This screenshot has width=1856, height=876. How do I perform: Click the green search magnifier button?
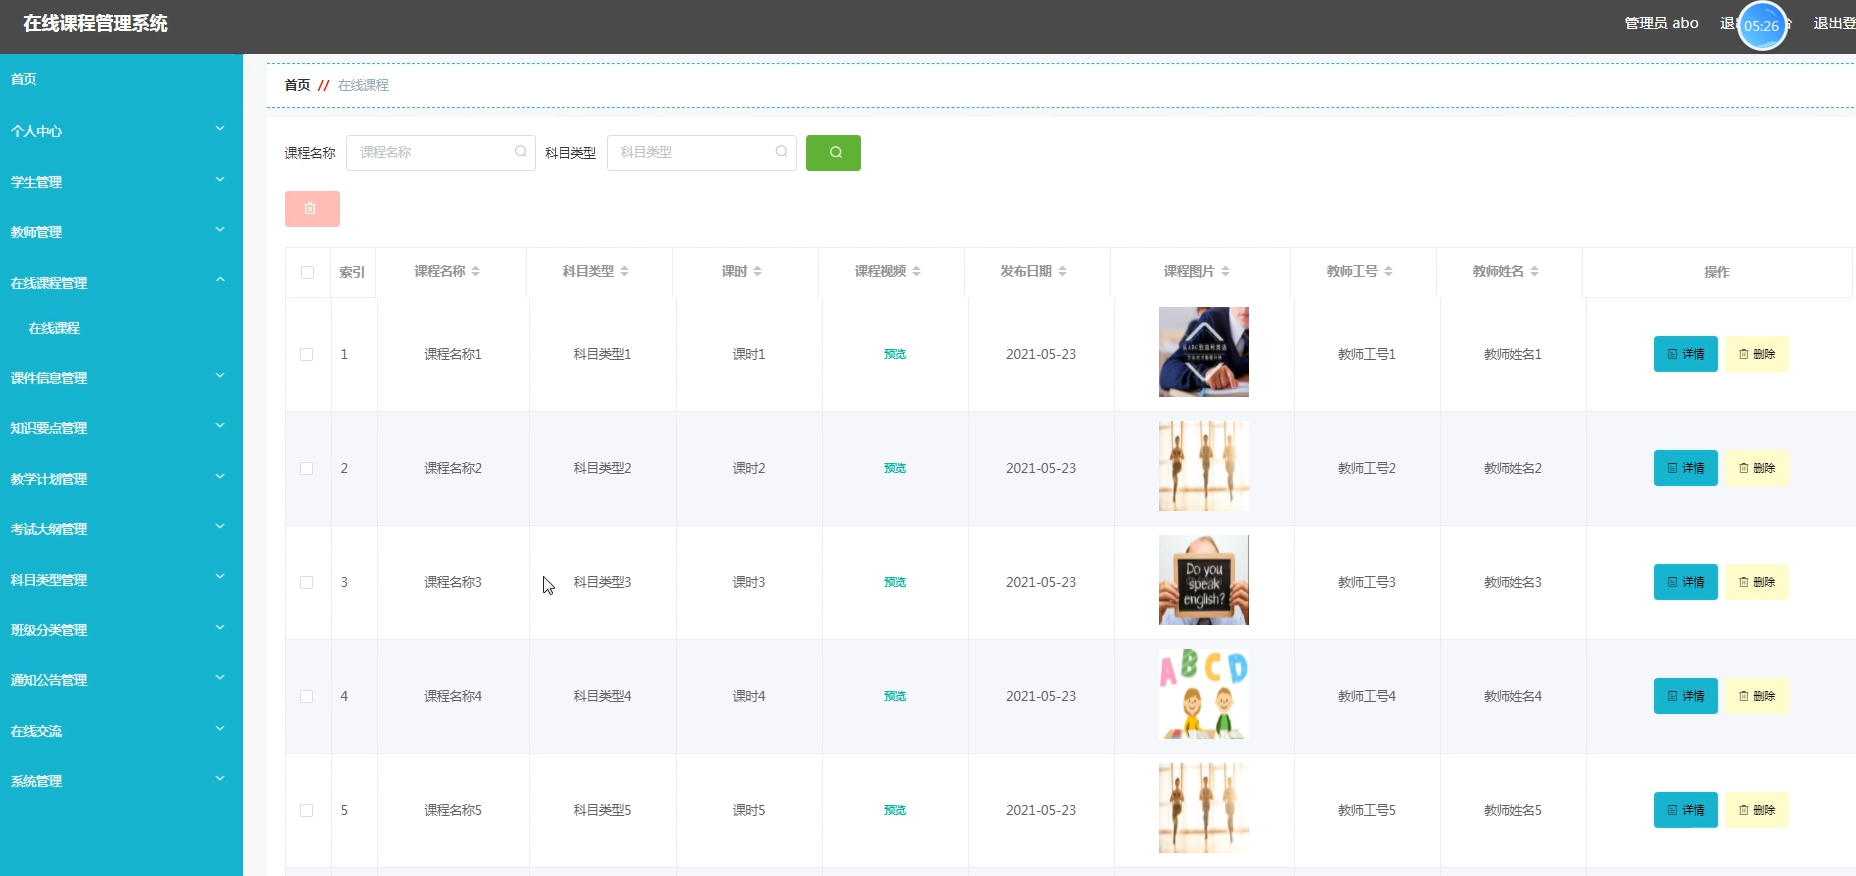pos(833,153)
